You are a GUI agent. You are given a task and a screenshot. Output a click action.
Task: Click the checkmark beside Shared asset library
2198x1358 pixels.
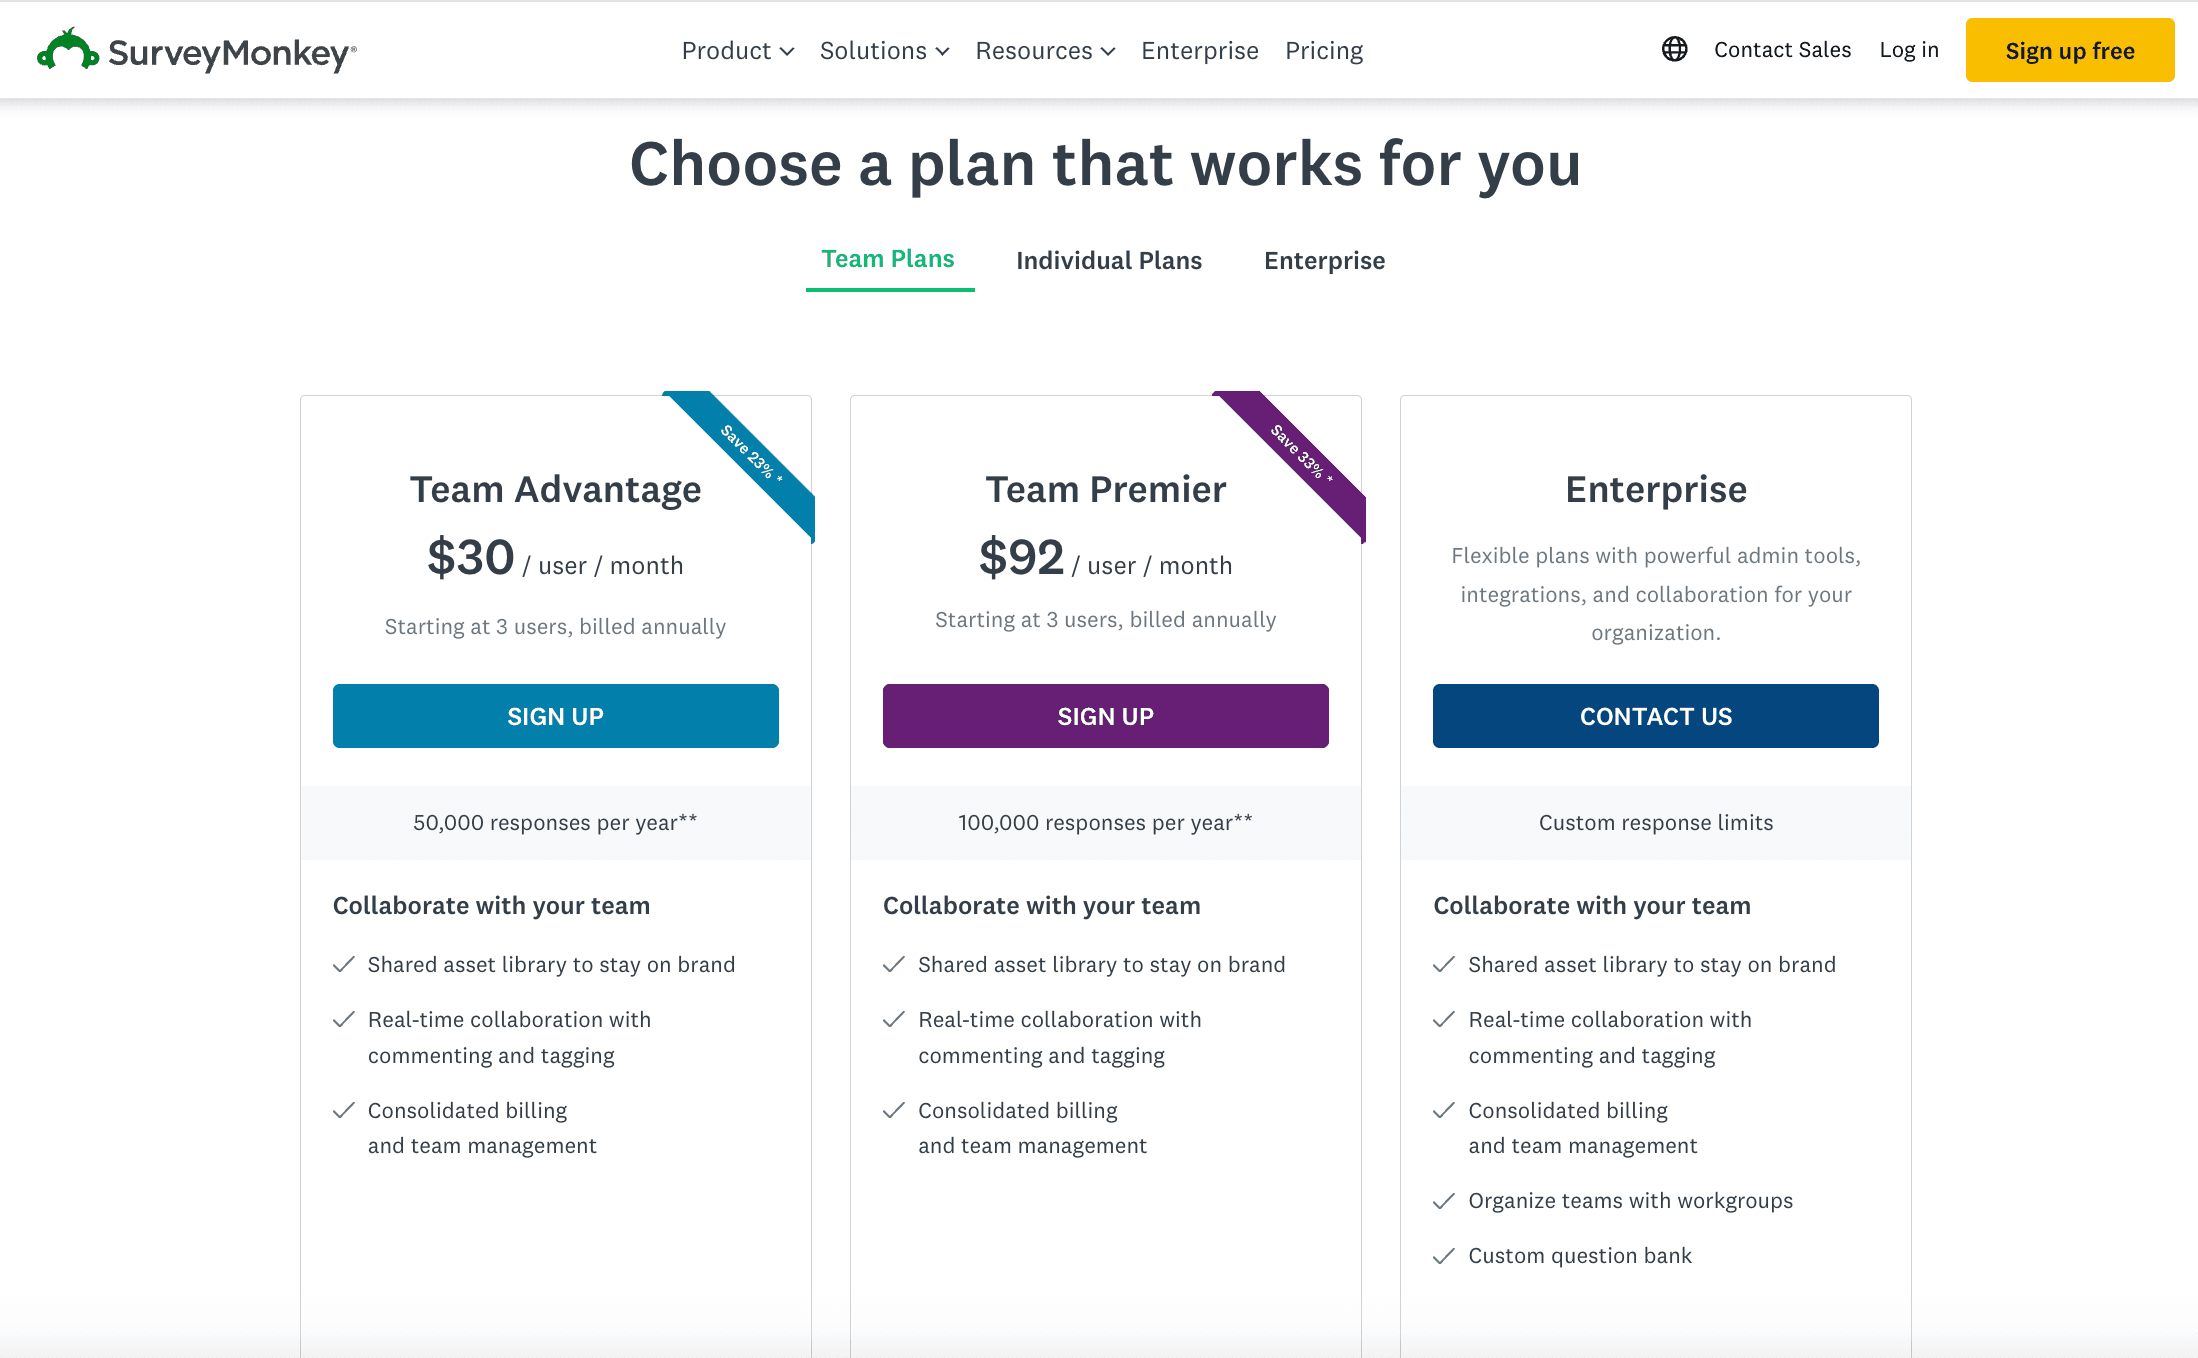coord(344,964)
